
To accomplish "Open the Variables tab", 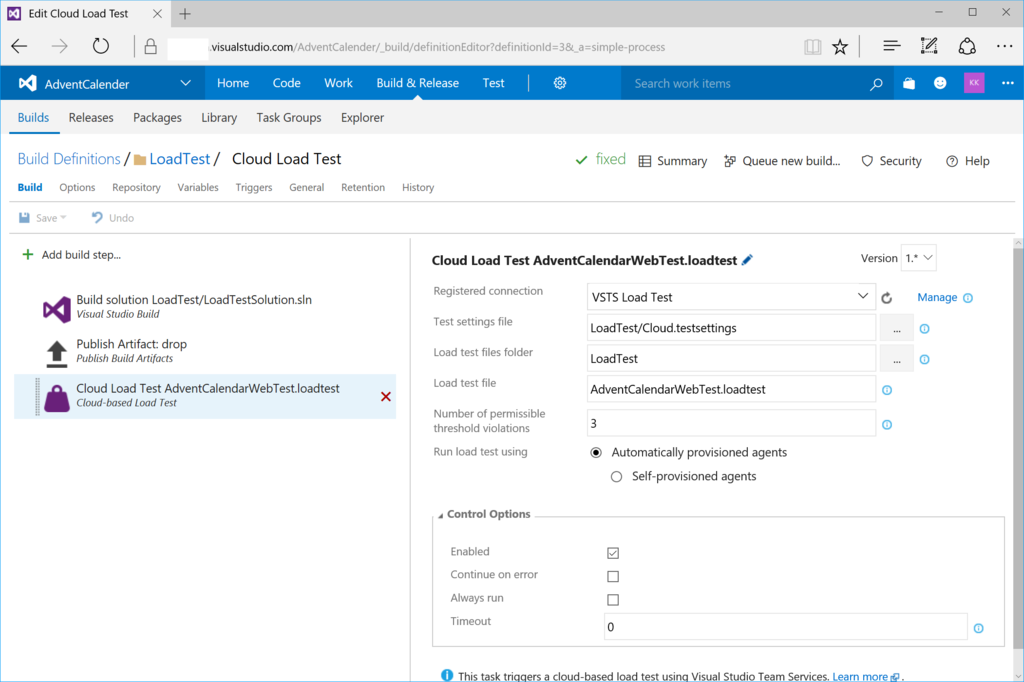I will 198,187.
